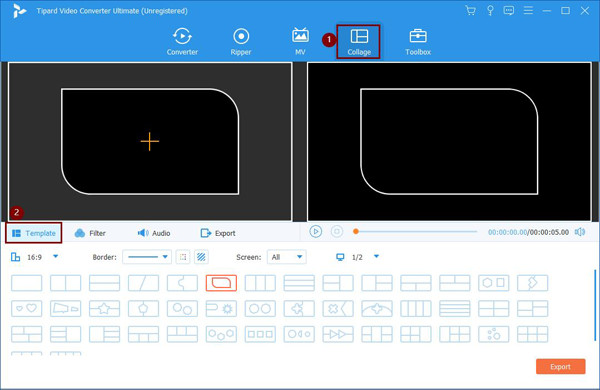This screenshot has width=600, height=390.
Task: Click the shopping cart purchase icon
Action: coord(470,11)
